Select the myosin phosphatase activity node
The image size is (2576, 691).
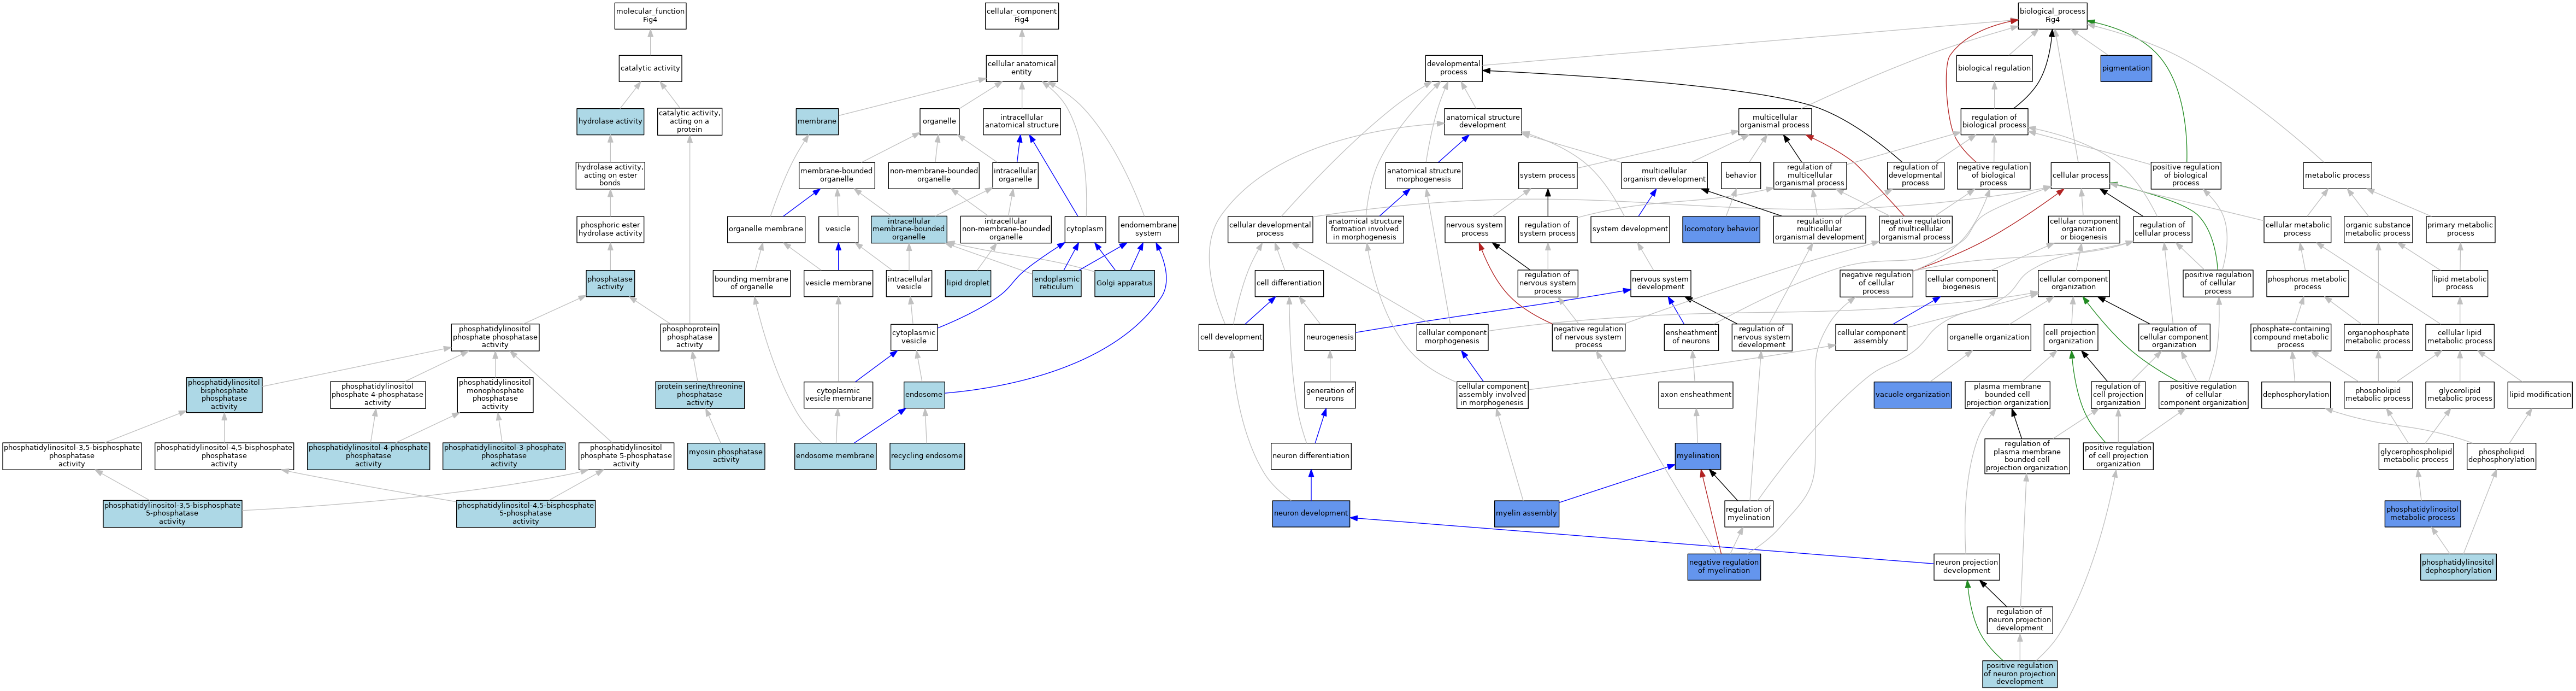click(x=726, y=456)
